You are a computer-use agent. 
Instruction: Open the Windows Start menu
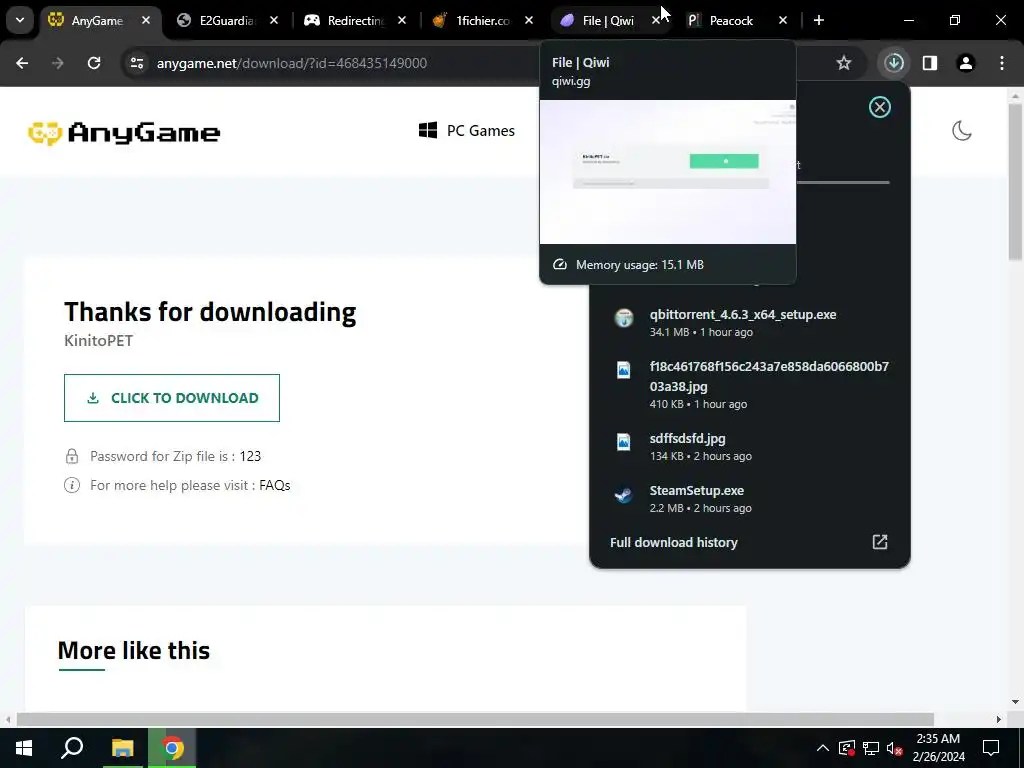click(24, 748)
